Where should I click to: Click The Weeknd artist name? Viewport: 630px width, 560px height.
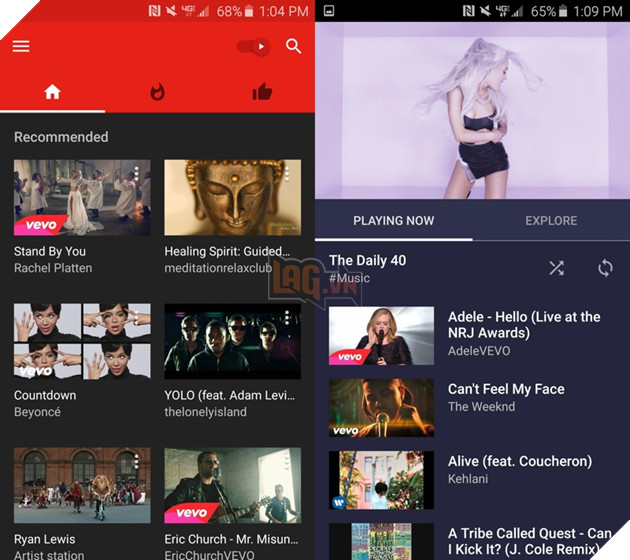481,407
